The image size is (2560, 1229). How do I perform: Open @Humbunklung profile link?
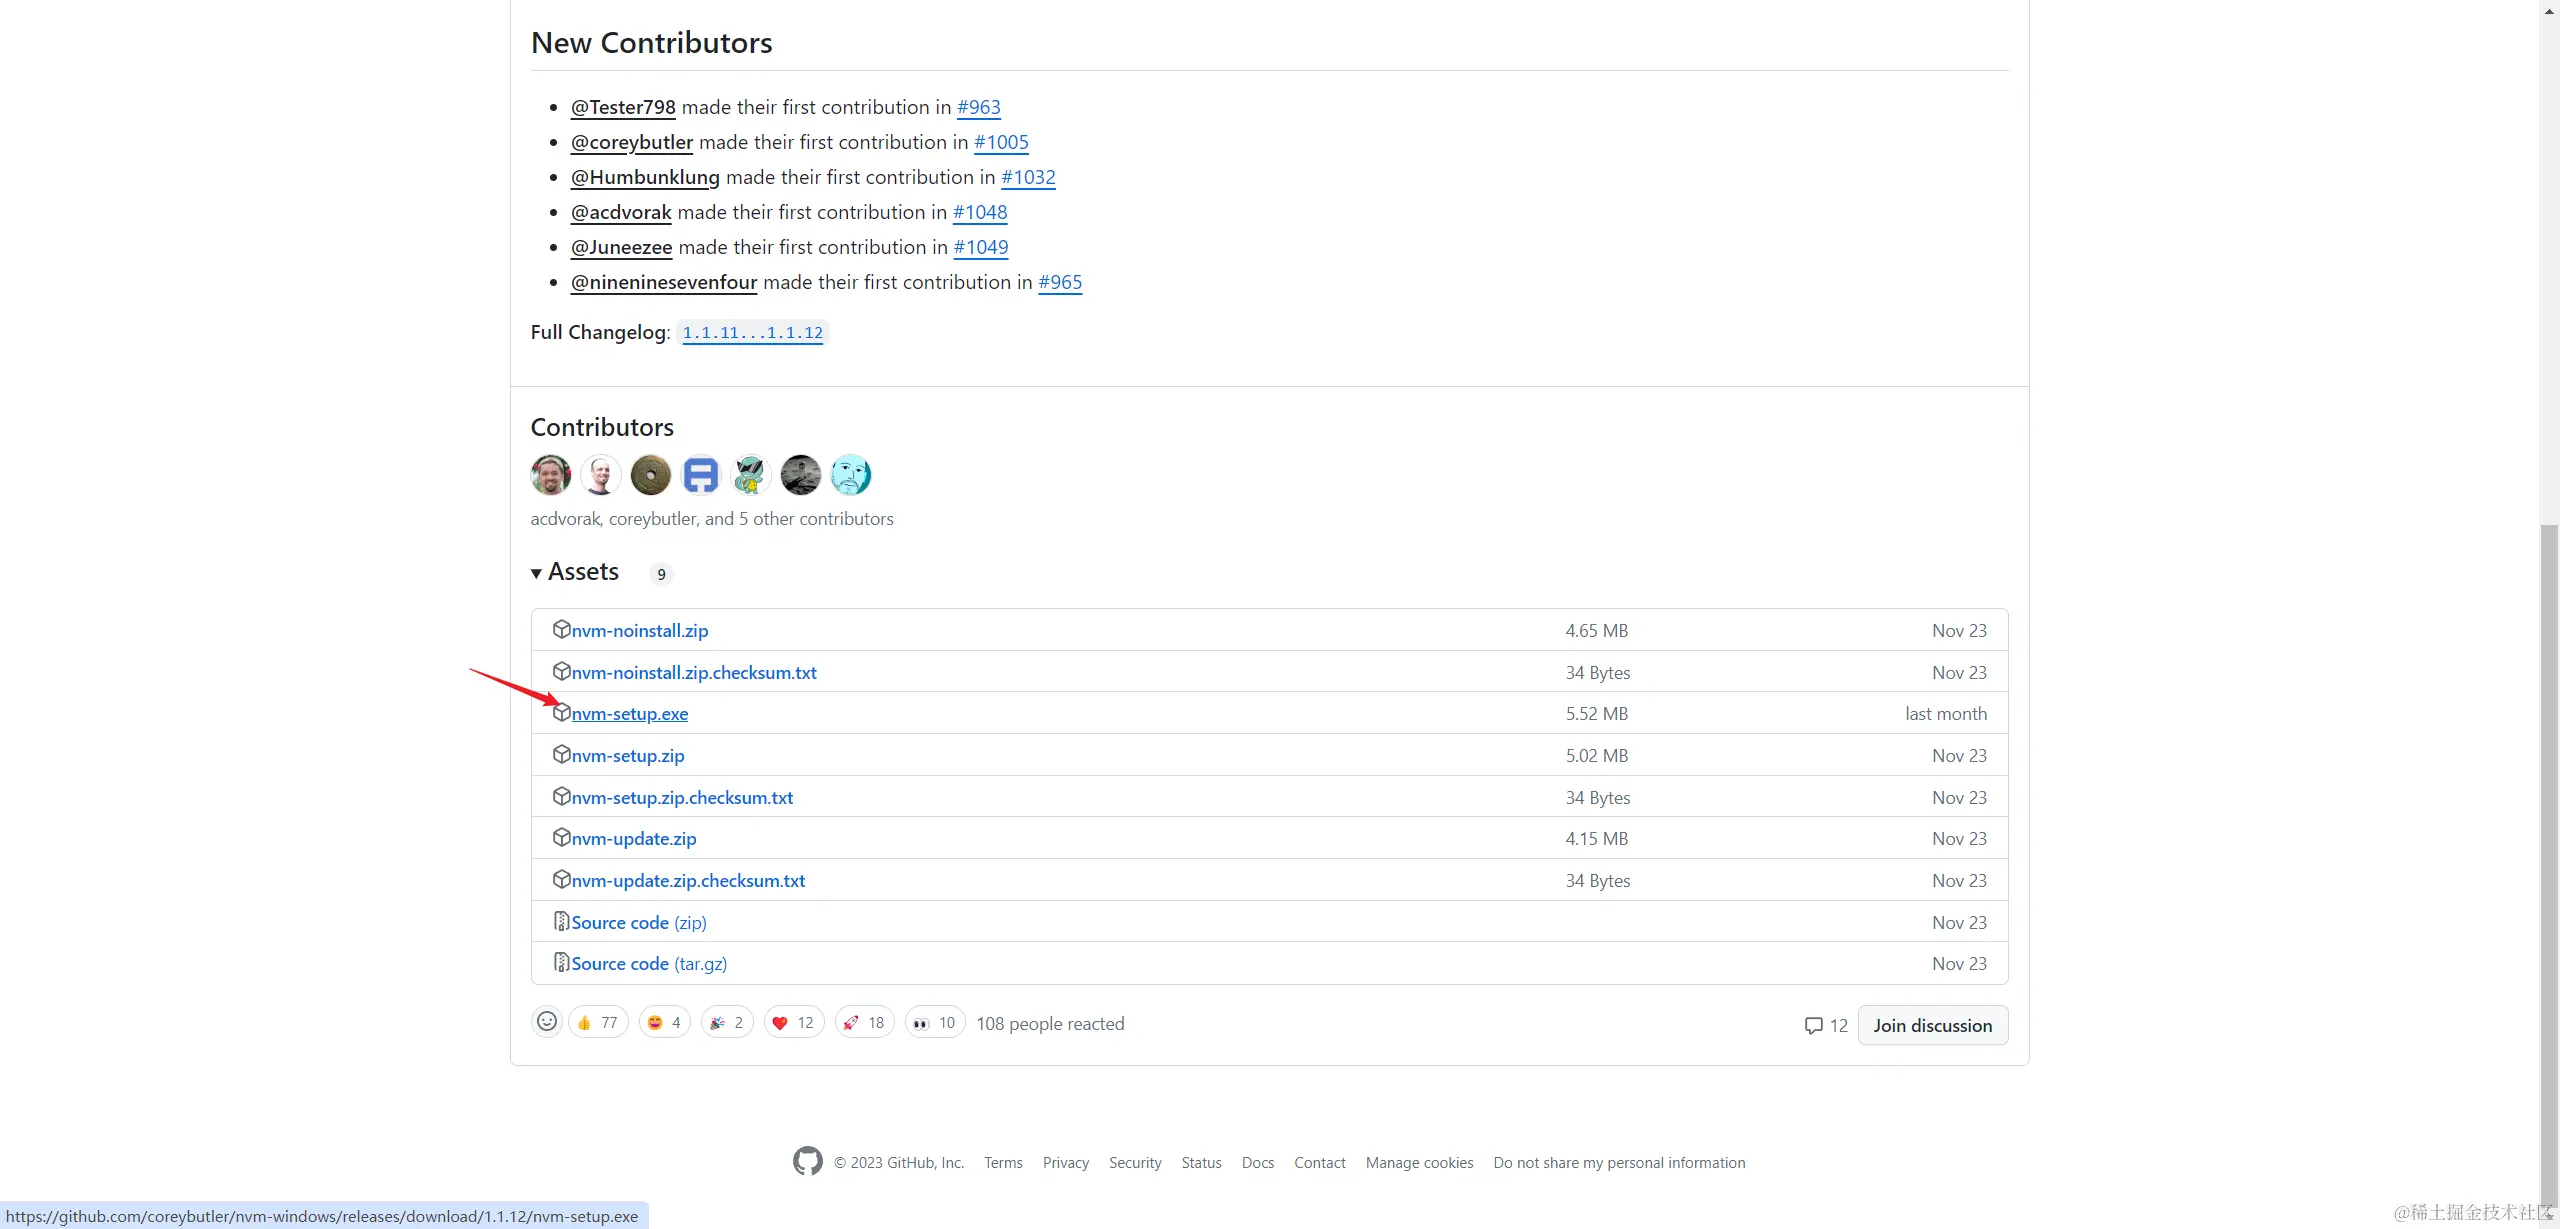pyautogui.click(x=645, y=177)
